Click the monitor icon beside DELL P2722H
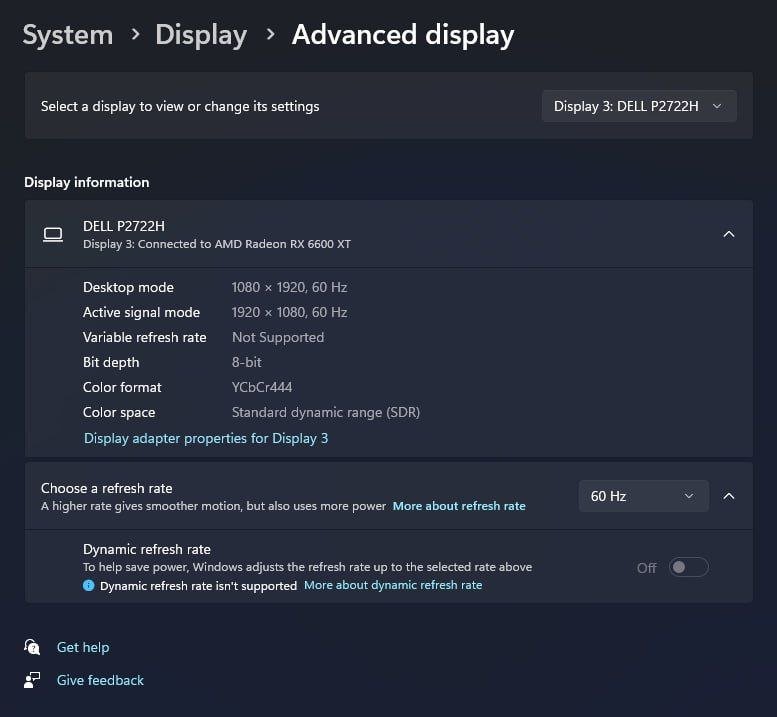 click(x=53, y=234)
